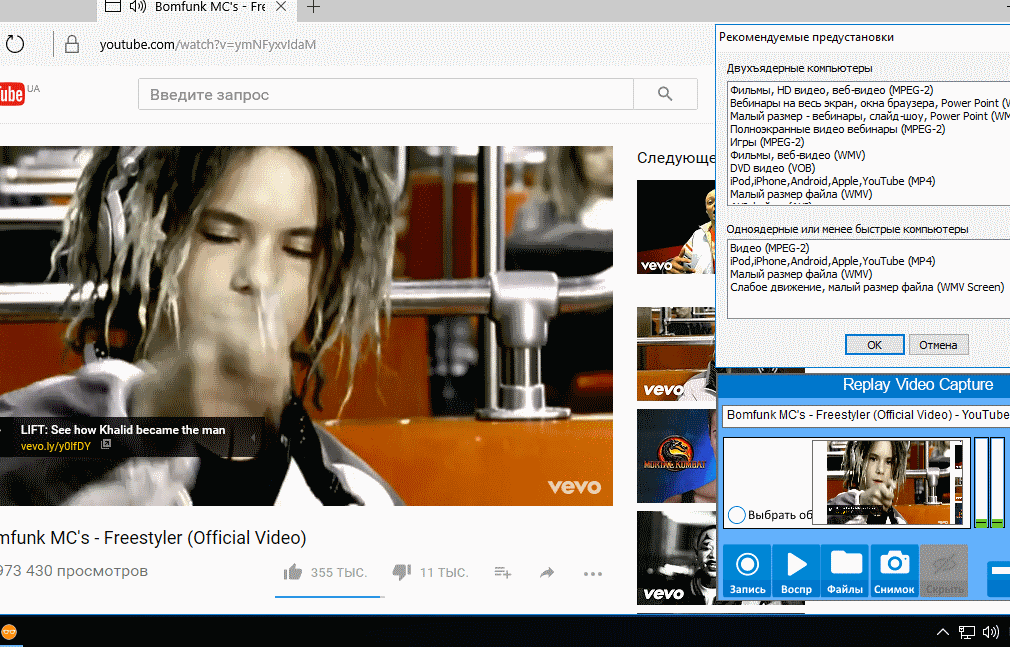Click the recording title text field
Screen dimensions: 1010x647
point(866,415)
